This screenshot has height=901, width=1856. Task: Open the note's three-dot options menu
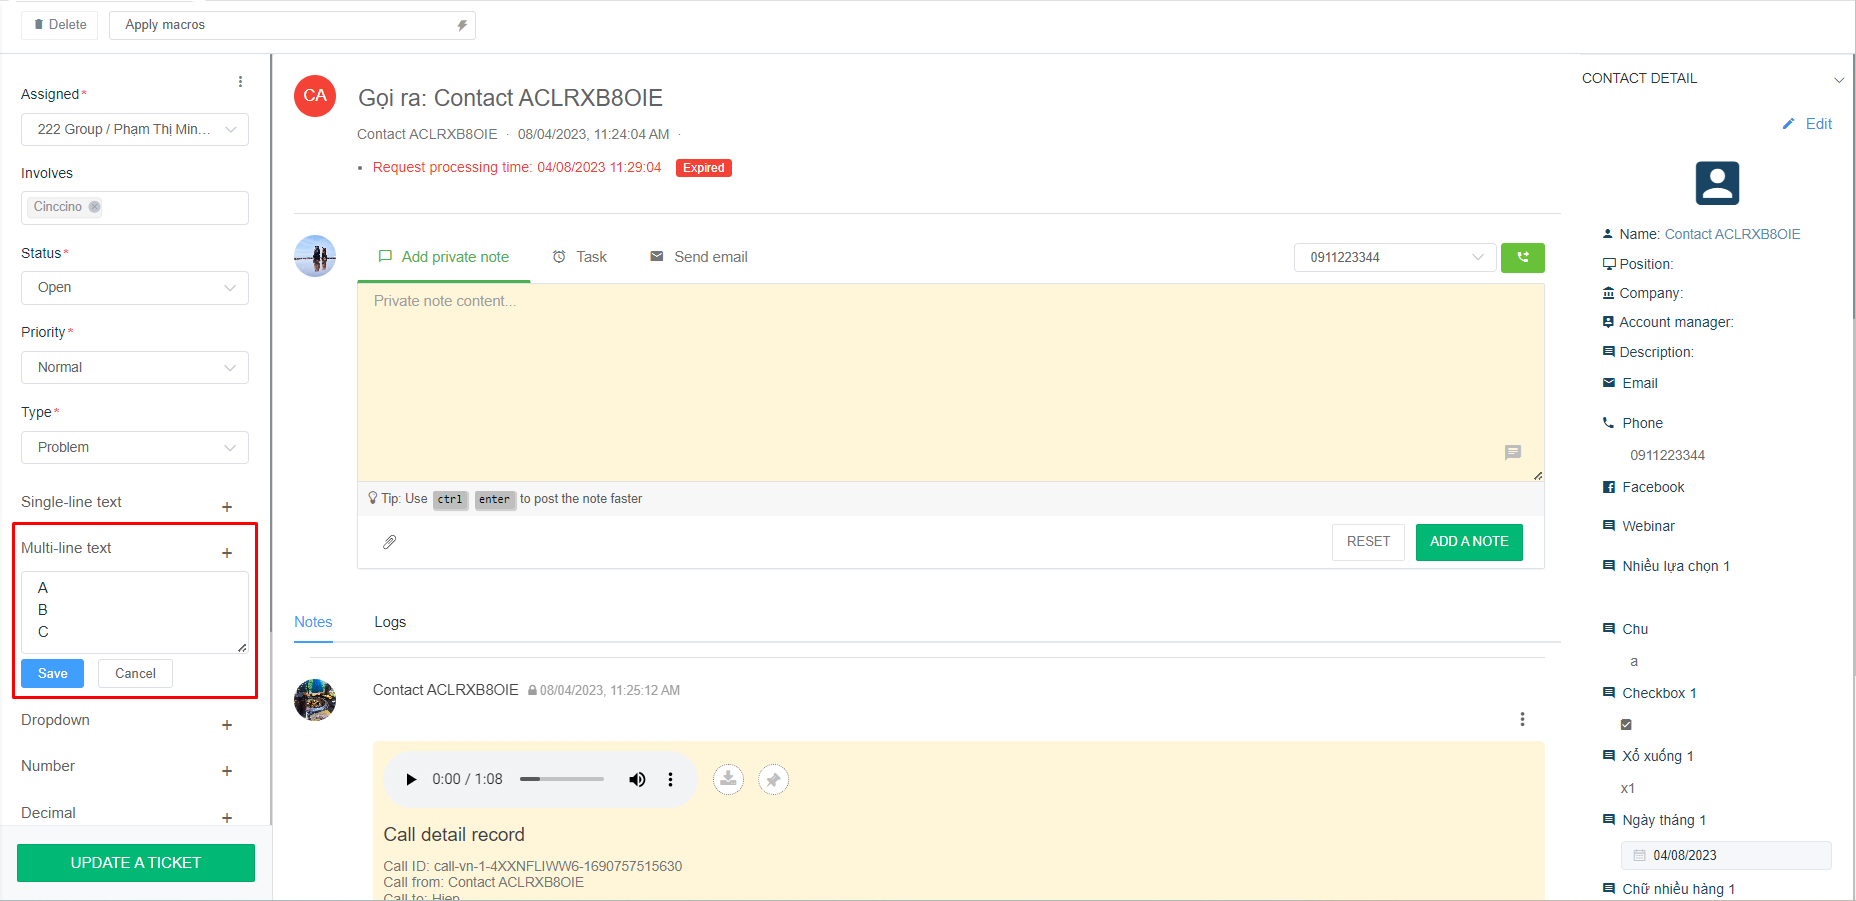pos(1522,719)
